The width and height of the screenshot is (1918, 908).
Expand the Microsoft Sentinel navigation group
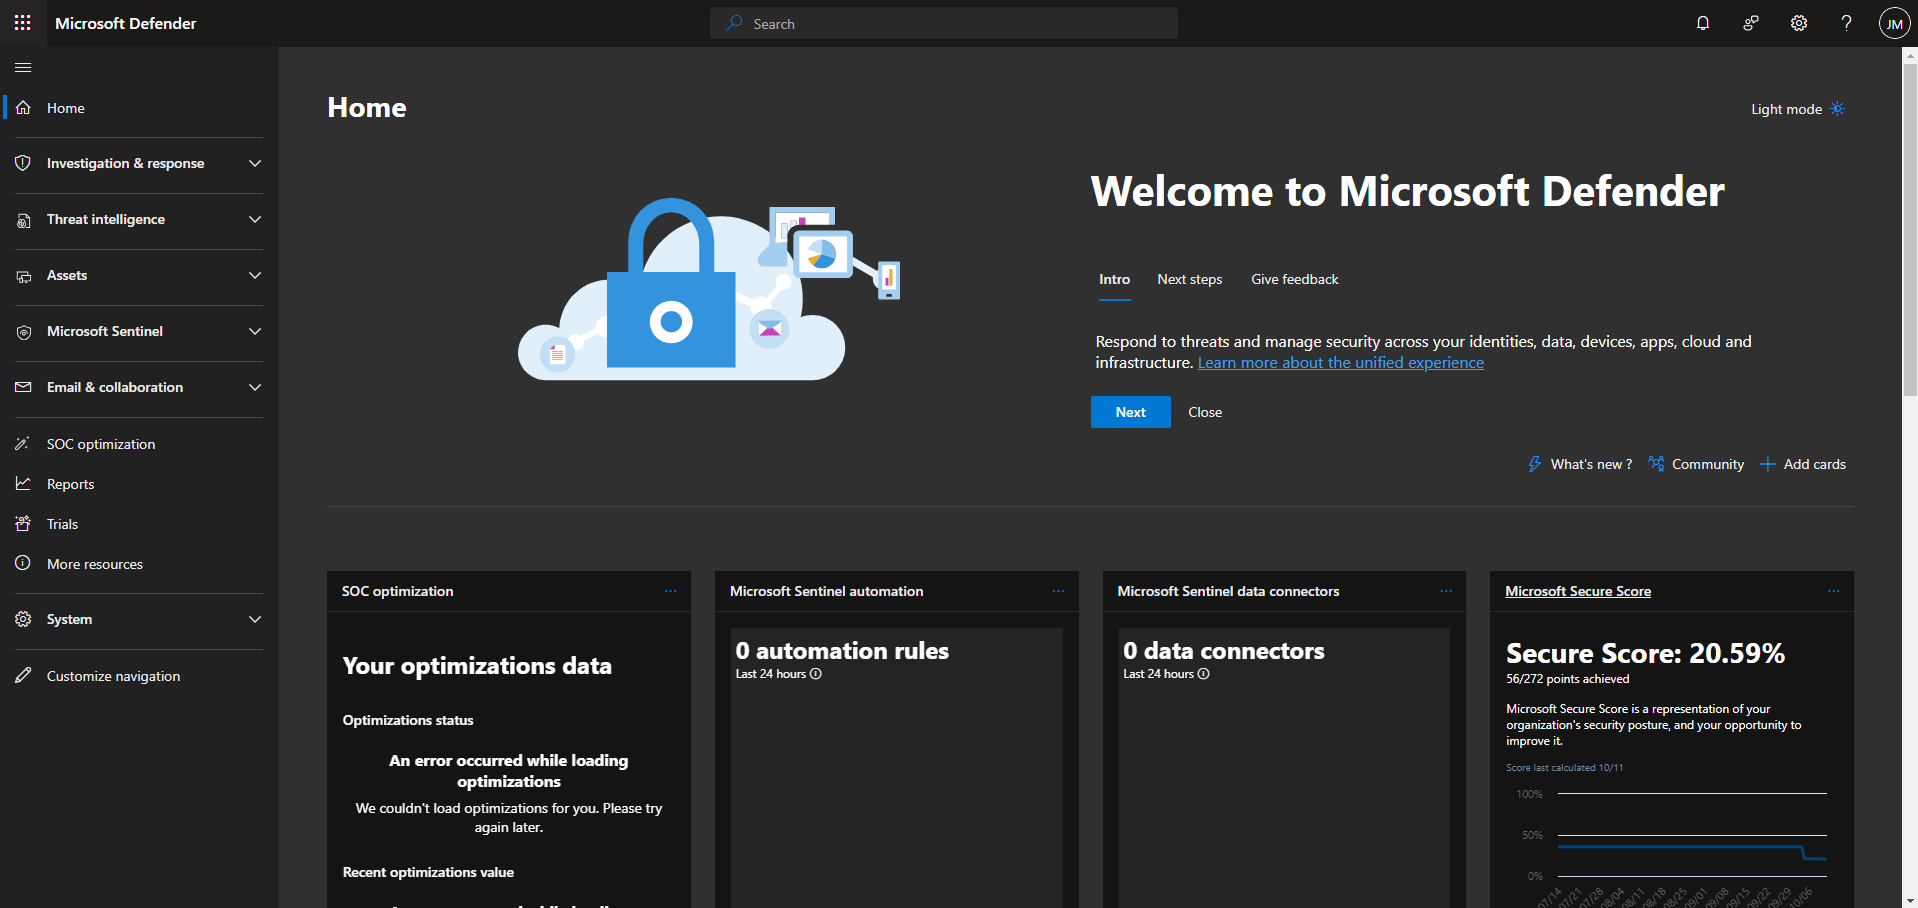139,331
